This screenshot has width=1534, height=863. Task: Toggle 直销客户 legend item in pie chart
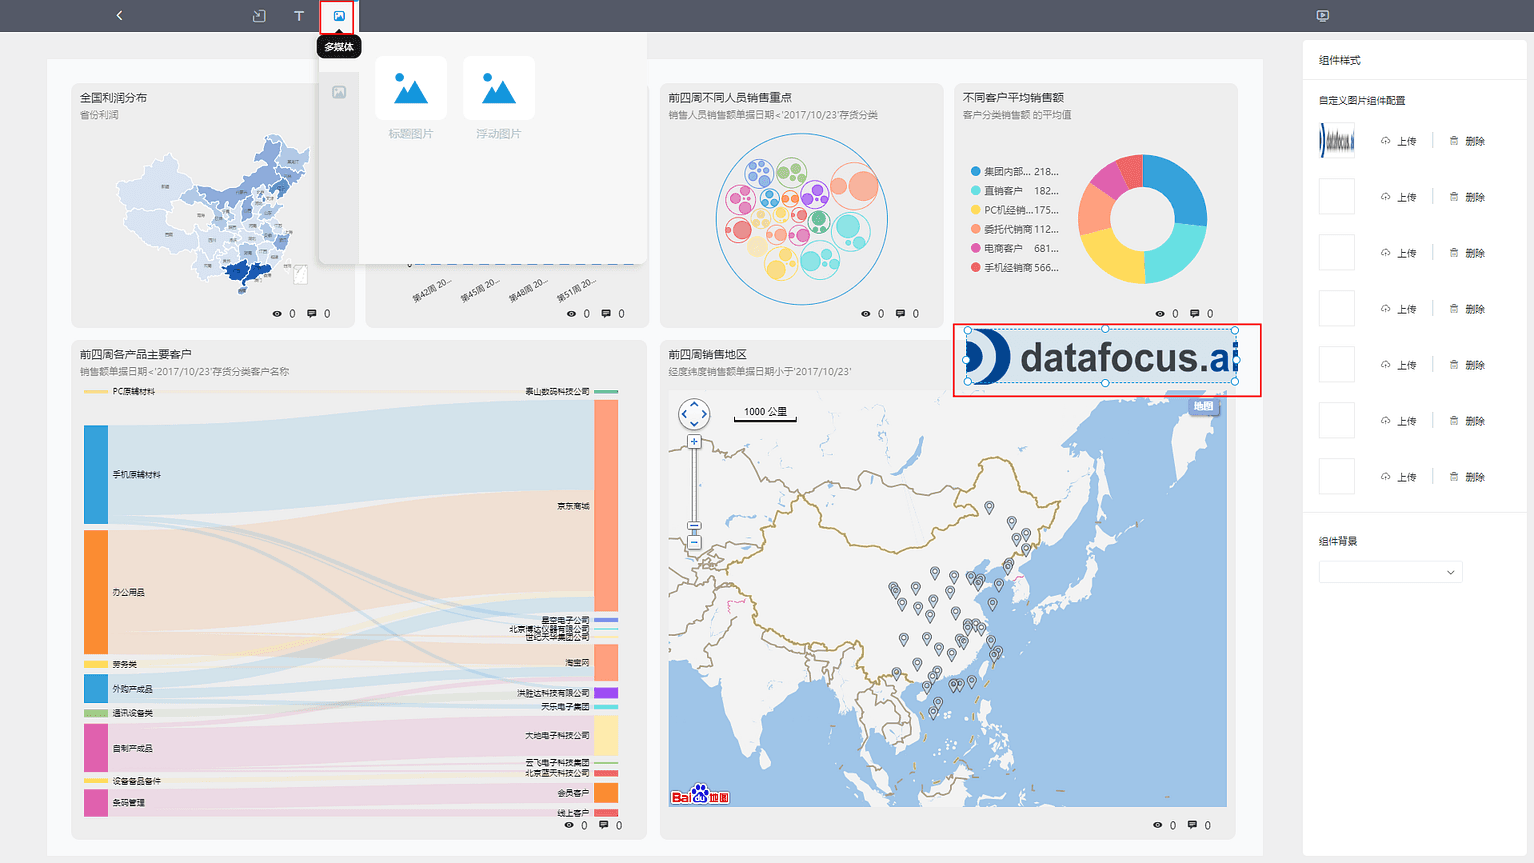1014,190
